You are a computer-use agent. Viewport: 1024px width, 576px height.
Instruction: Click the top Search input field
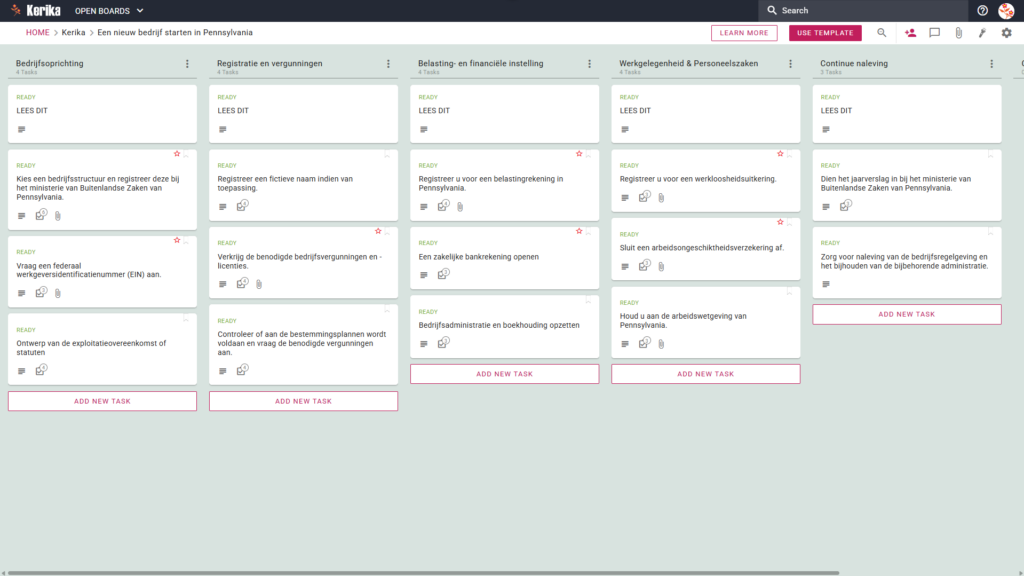(863, 10)
